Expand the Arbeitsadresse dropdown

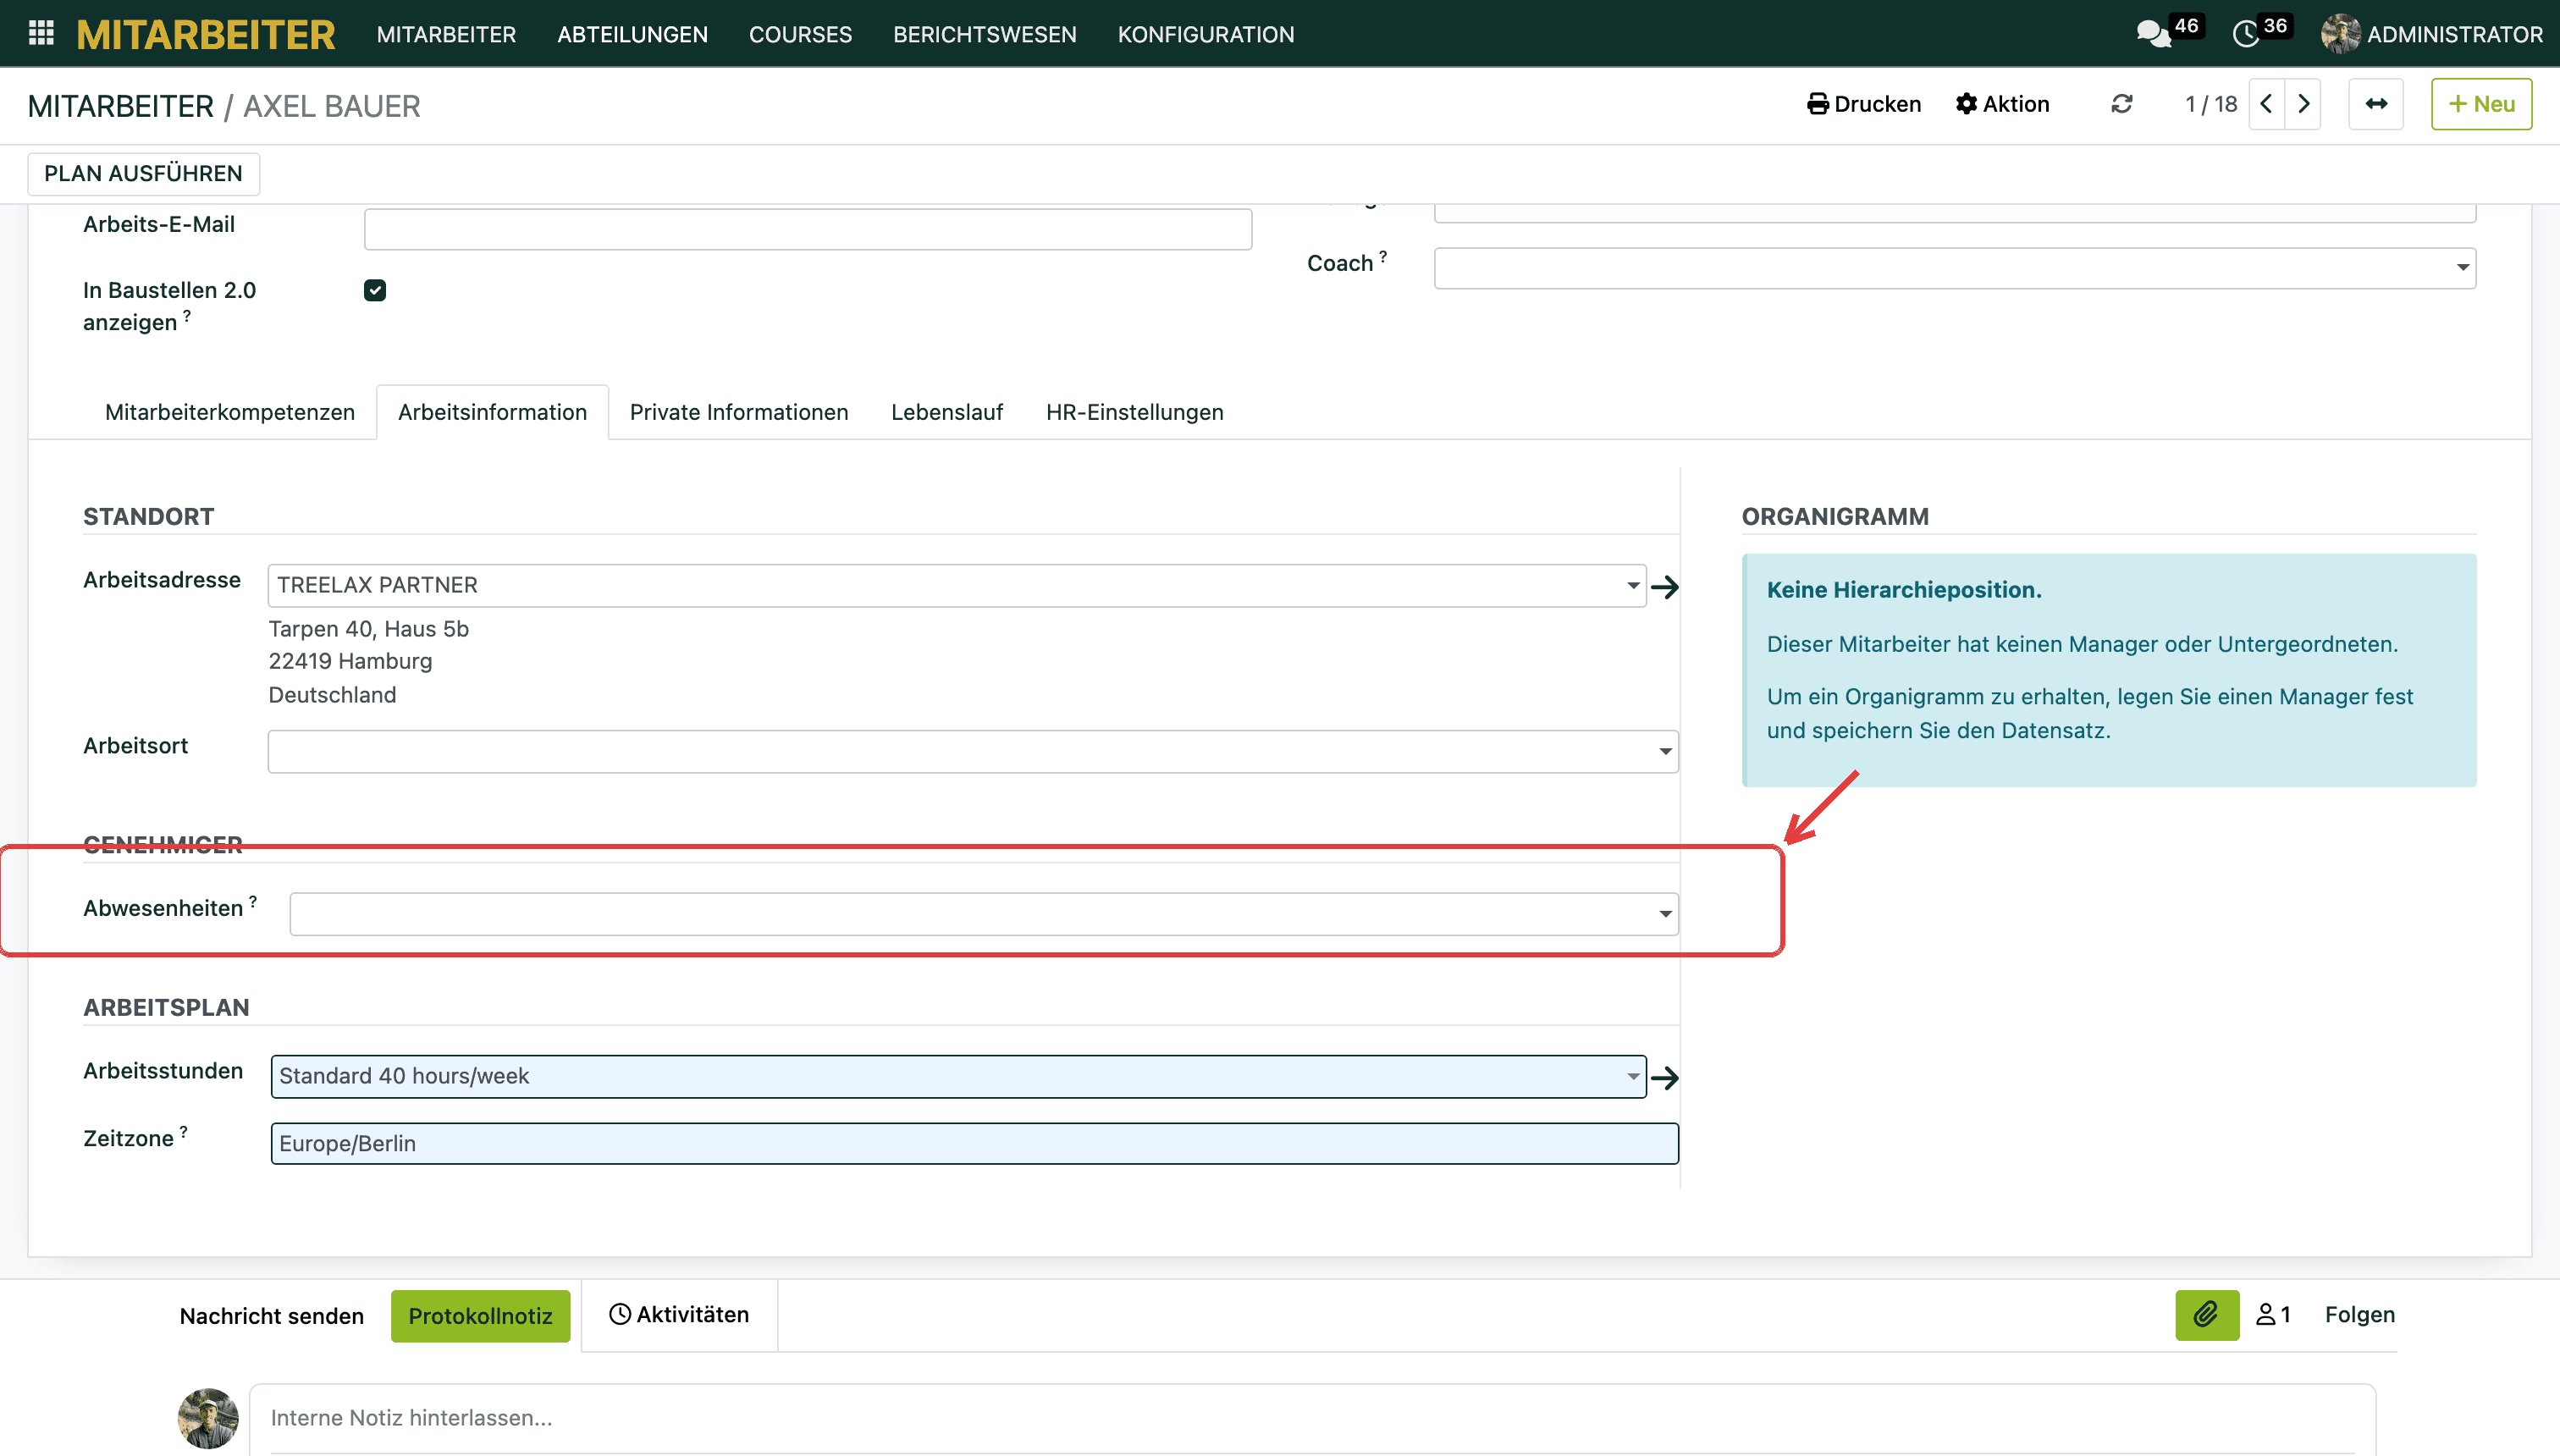[x=1633, y=585]
